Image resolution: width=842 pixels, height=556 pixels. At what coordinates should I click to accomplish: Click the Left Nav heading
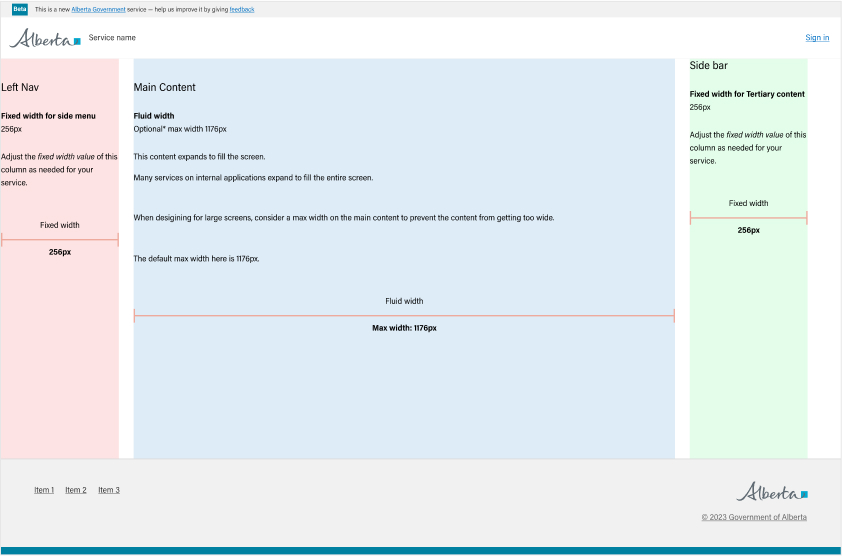pyautogui.click(x=20, y=88)
